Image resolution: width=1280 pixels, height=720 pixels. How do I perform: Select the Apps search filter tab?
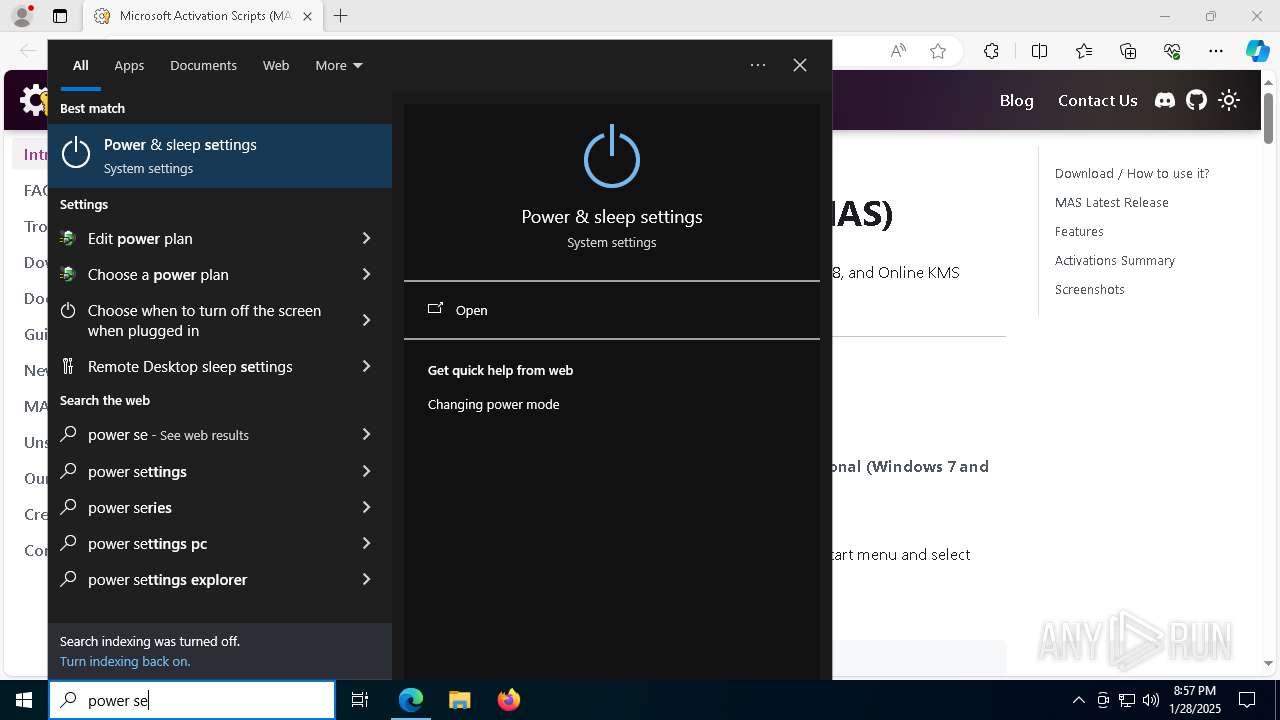pos(129,65)
